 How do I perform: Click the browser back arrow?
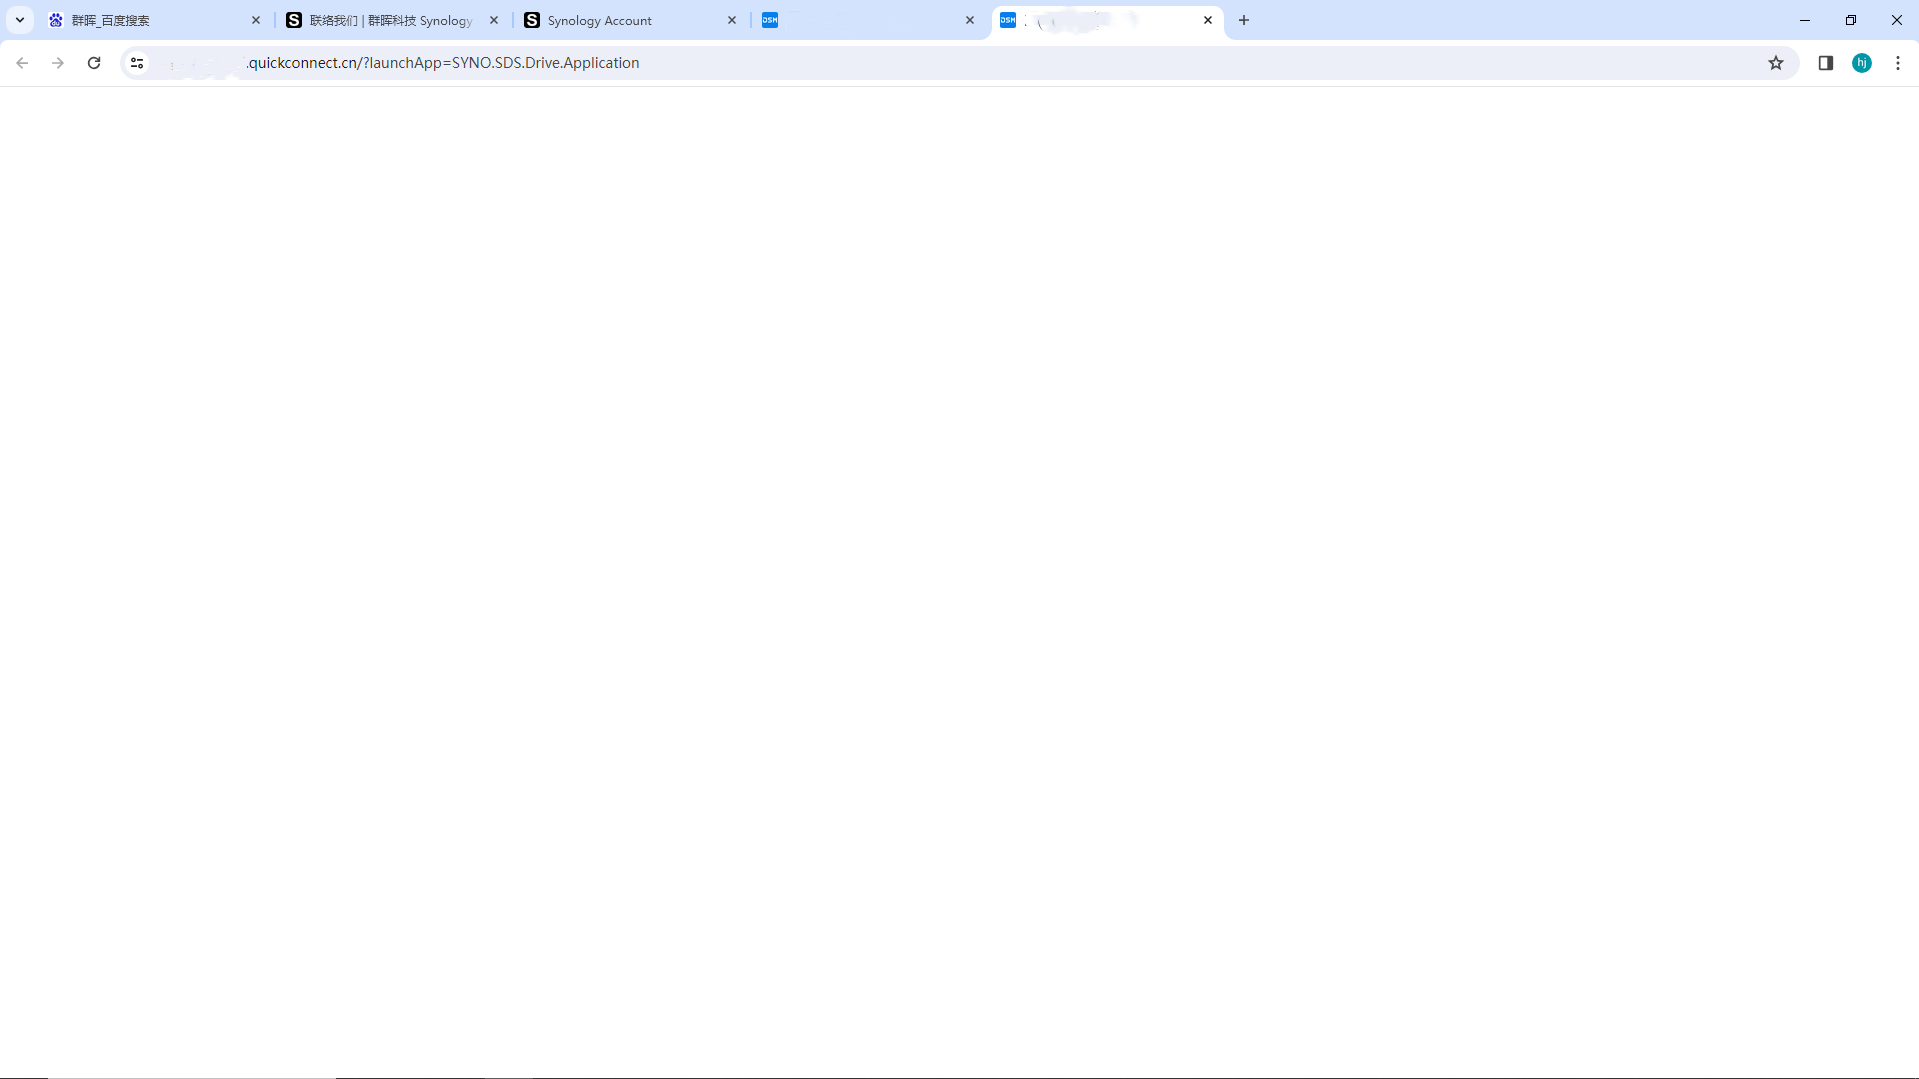(x=22, y=63)
